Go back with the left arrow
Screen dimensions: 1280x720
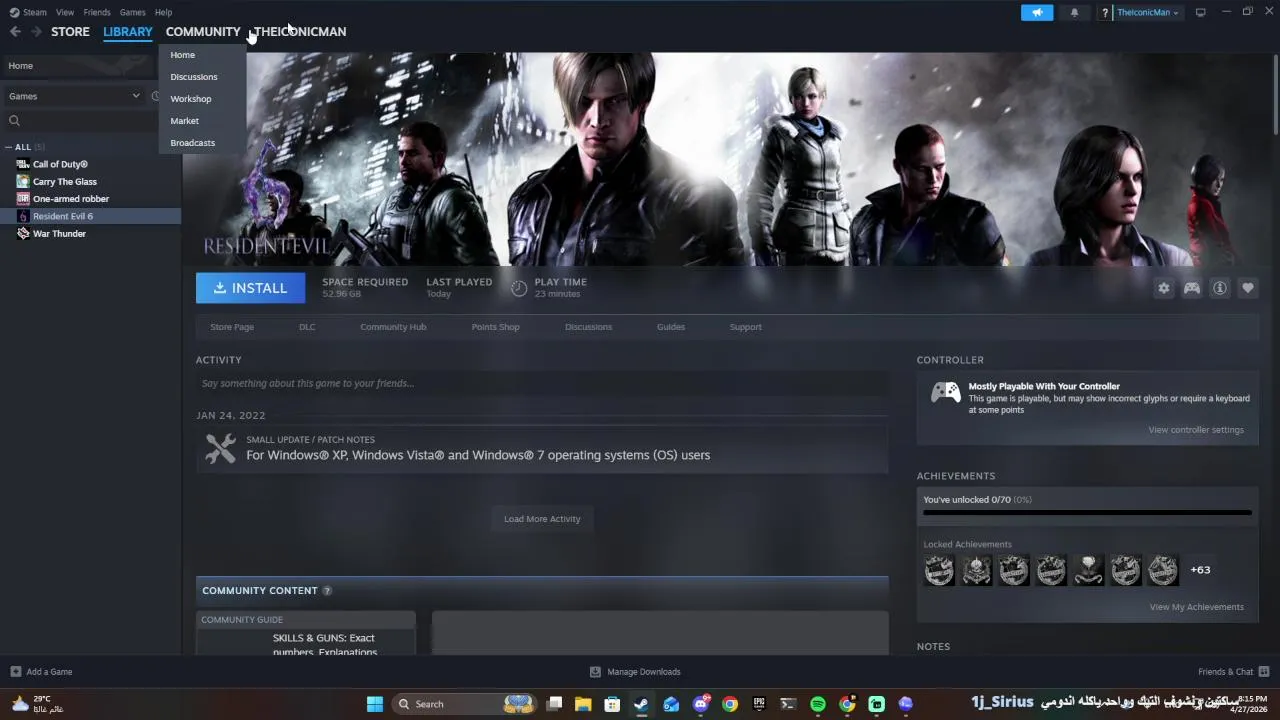15,32
